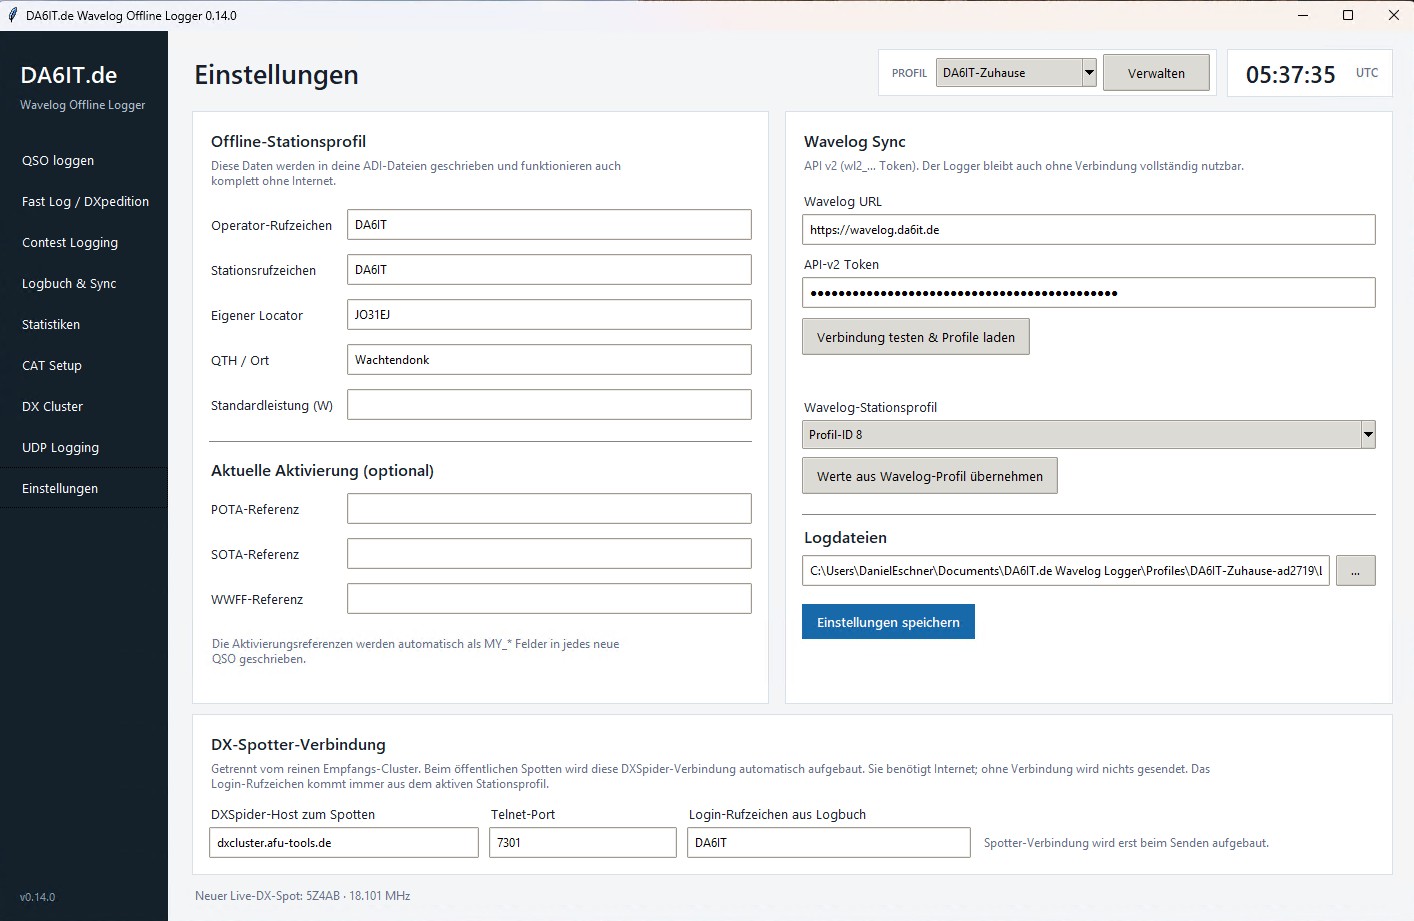
Task: Click the API-v2 Token field
Action: pyautogui.click(x=1088, y=292)
